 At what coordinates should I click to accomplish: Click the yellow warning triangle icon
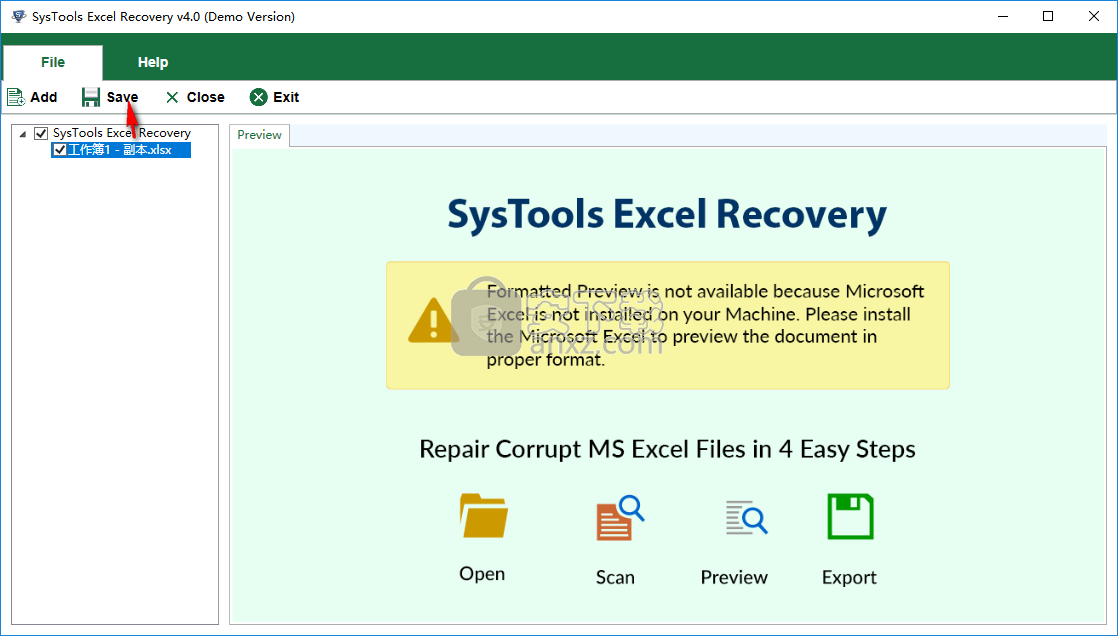tap(434, 320)
